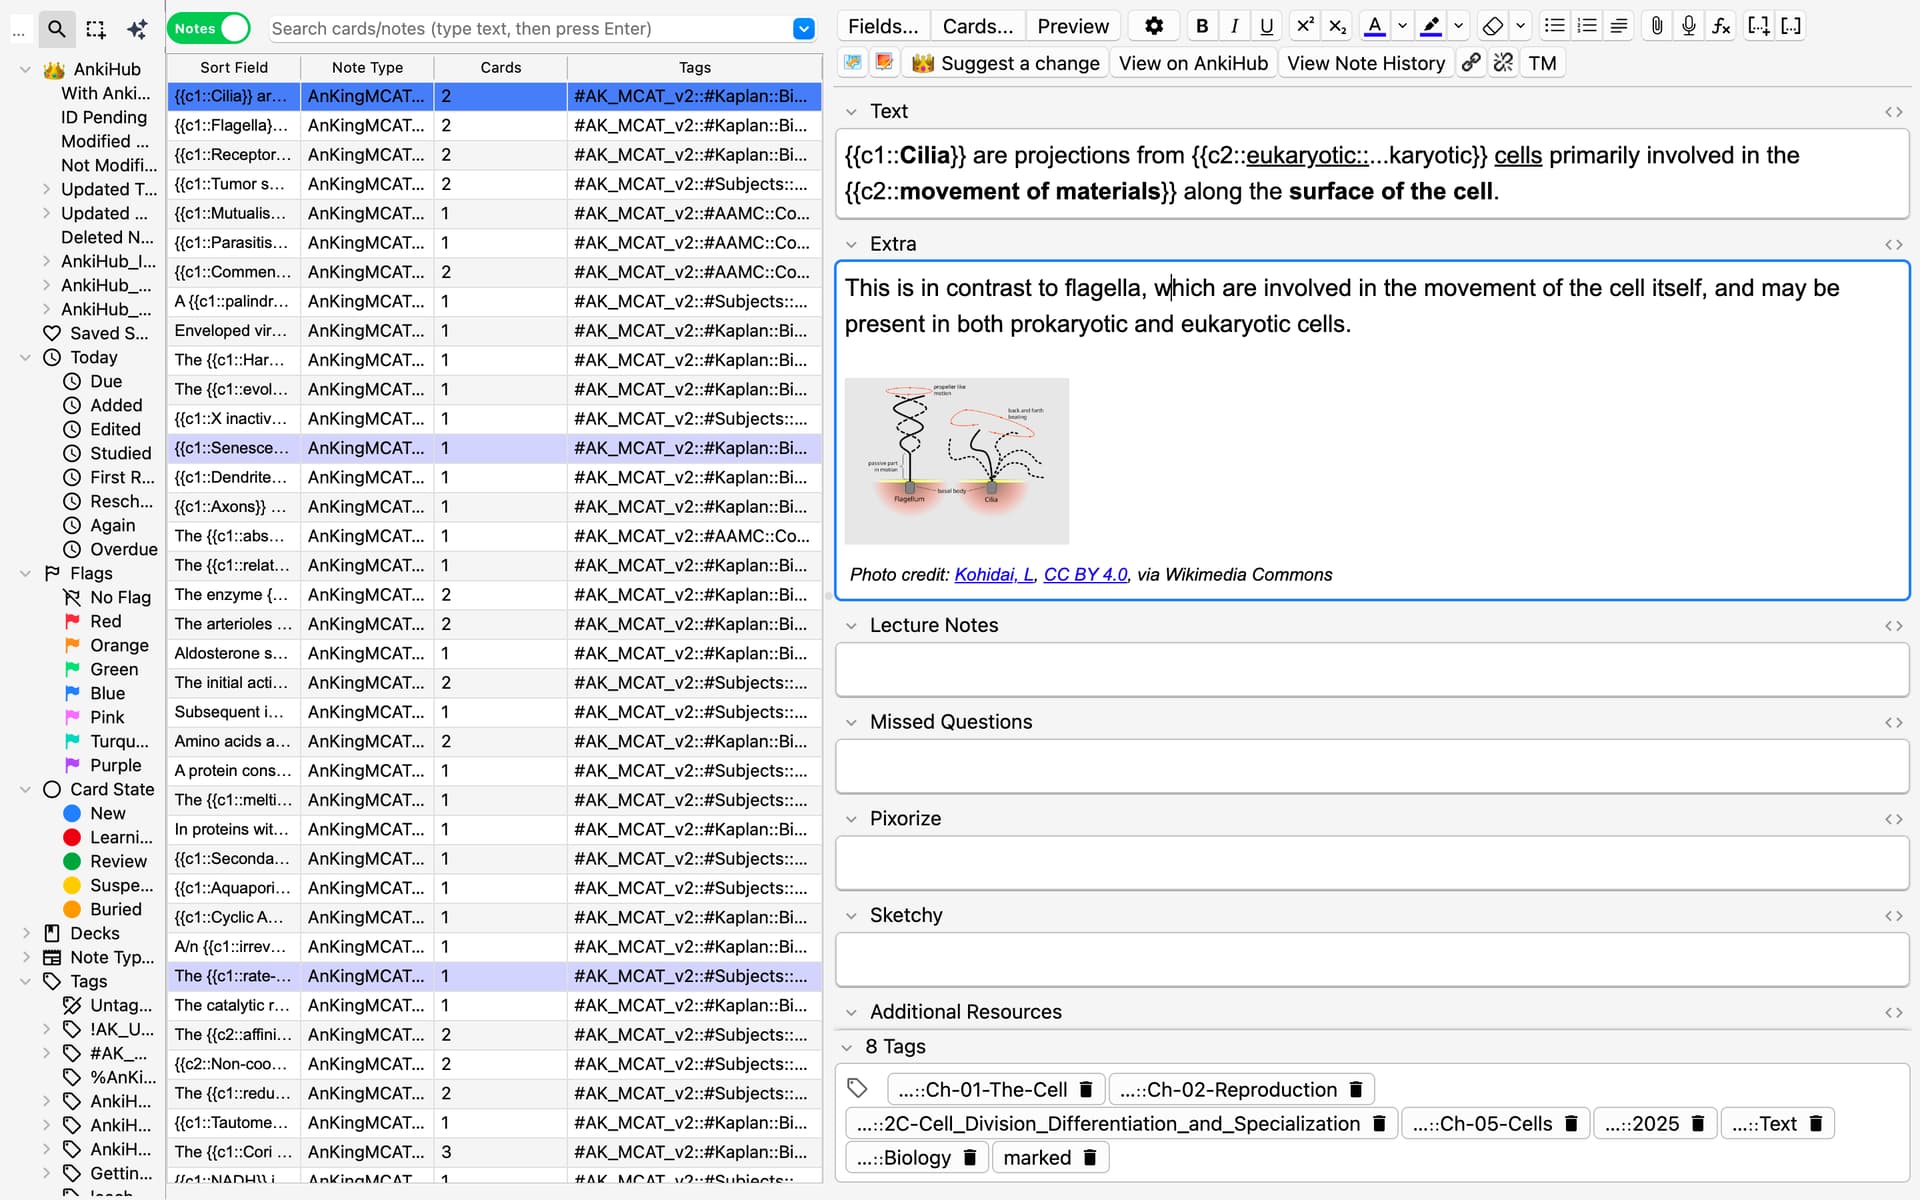Insert superscript formatting
Image resolution: width=1920 pixels, height=1200 pixels.
1304,26
